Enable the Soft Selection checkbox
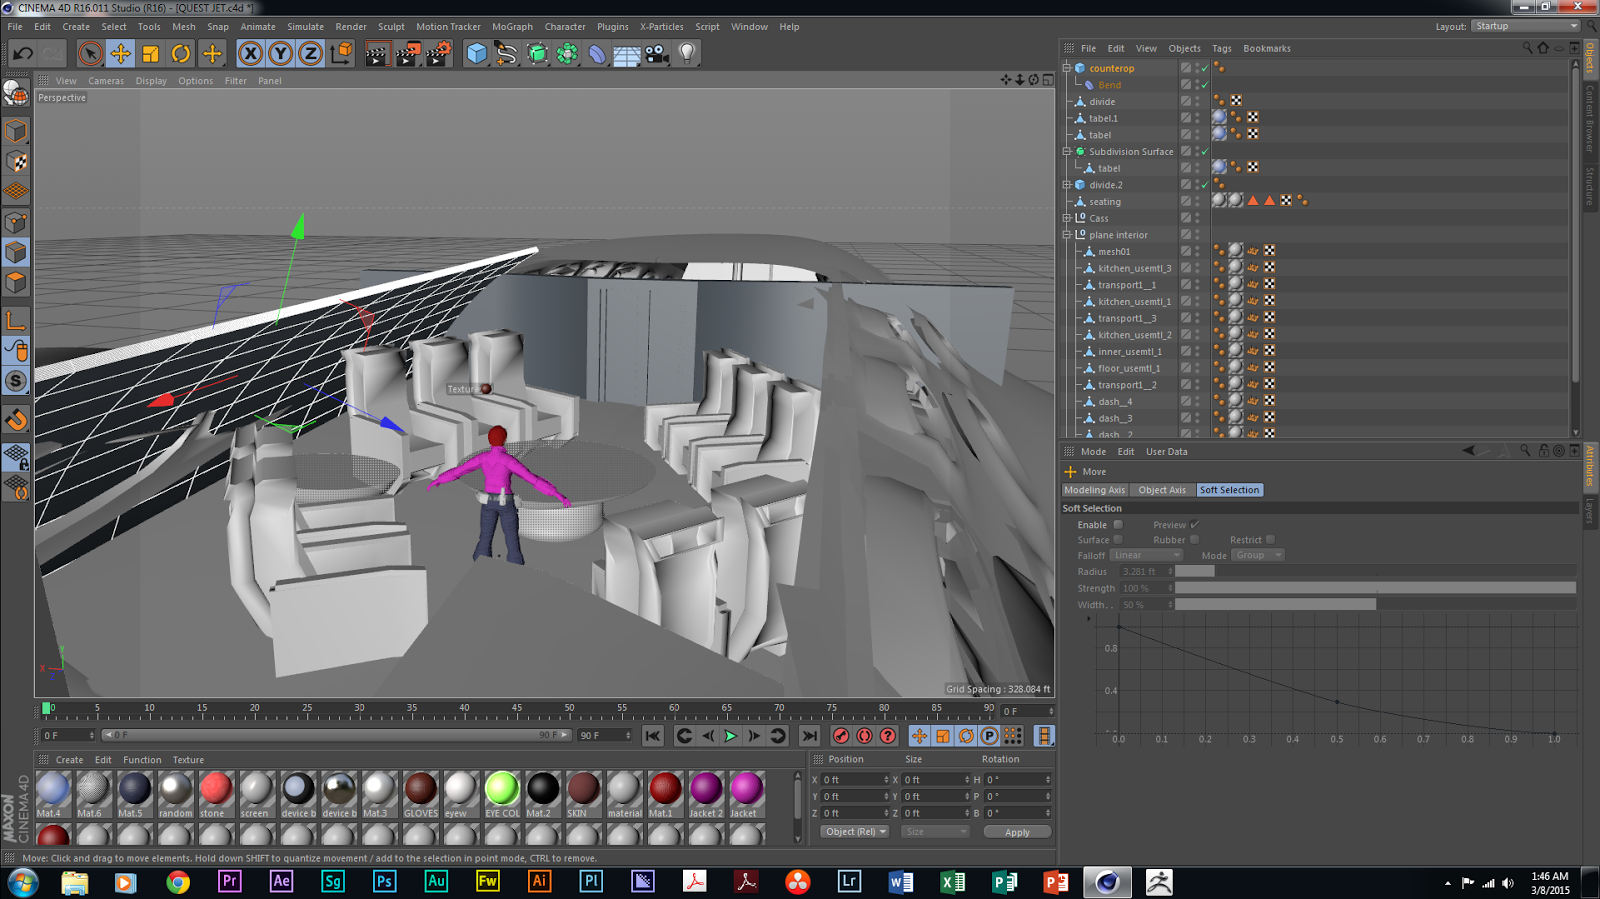The height and width of the screenshot is (899, 1600). pyautogui.click(x=1118, y=525)
